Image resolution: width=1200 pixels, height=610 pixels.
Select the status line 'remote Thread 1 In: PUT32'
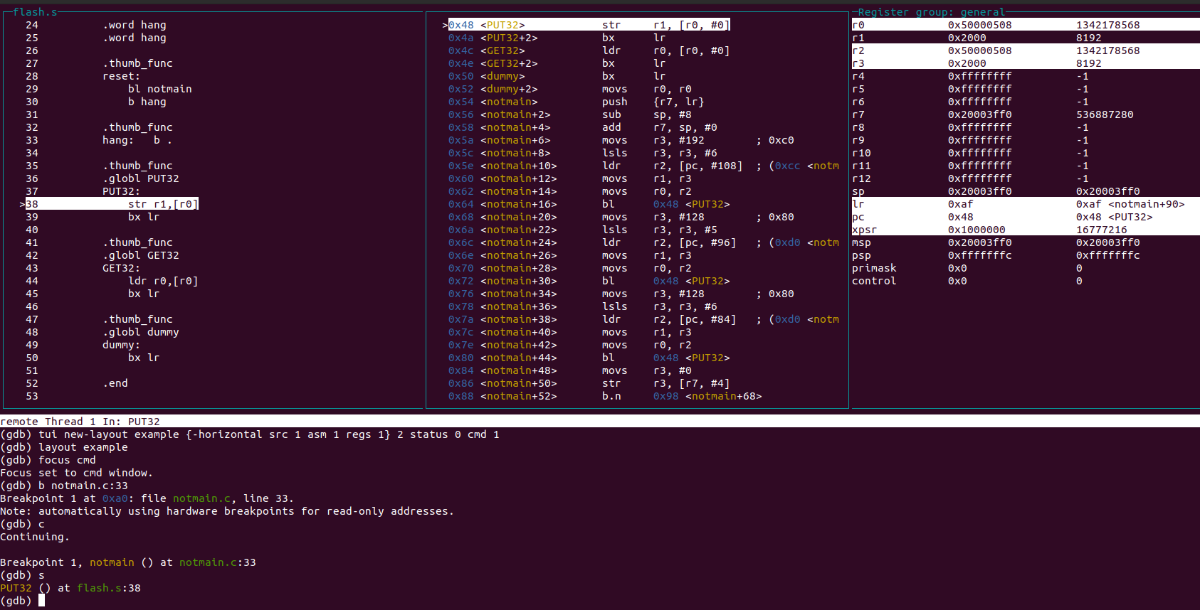pos(80,422)
